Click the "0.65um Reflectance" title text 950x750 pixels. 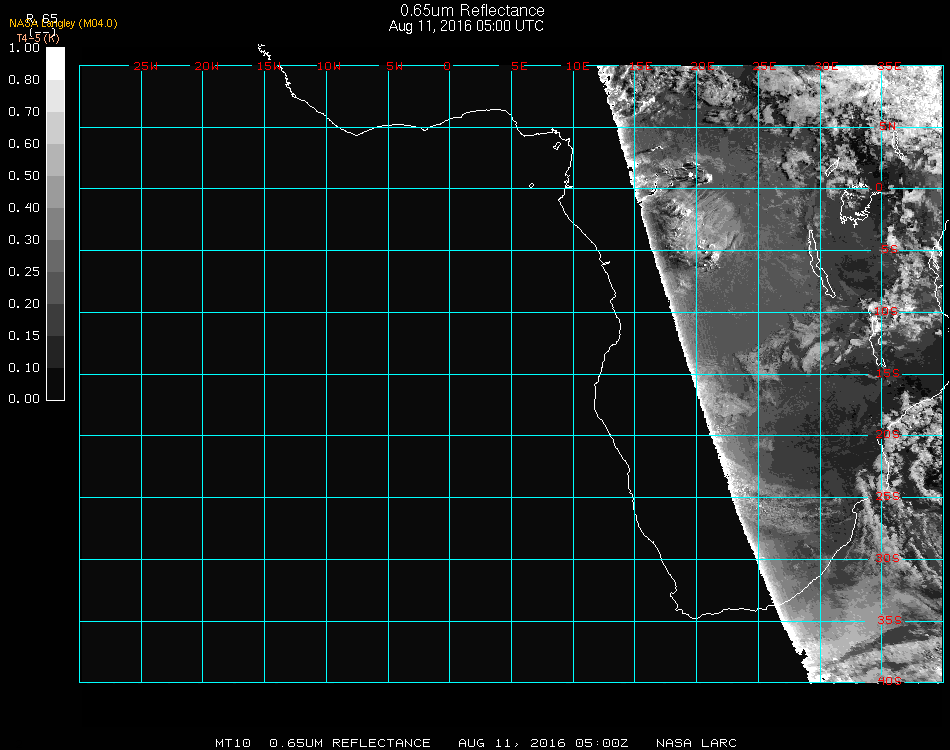point(472,10)
